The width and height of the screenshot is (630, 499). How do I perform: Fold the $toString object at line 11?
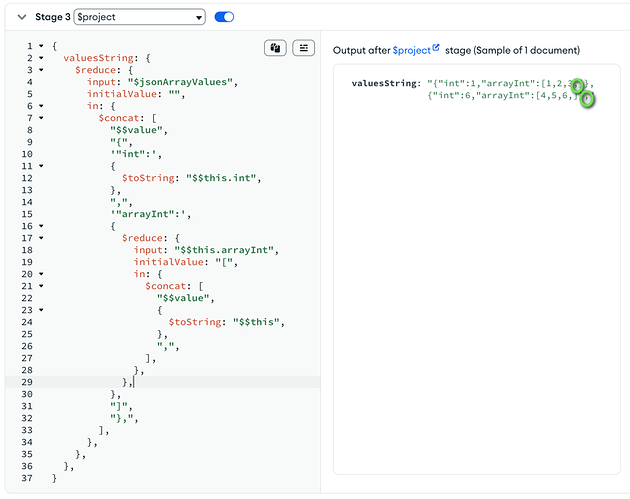40,166
